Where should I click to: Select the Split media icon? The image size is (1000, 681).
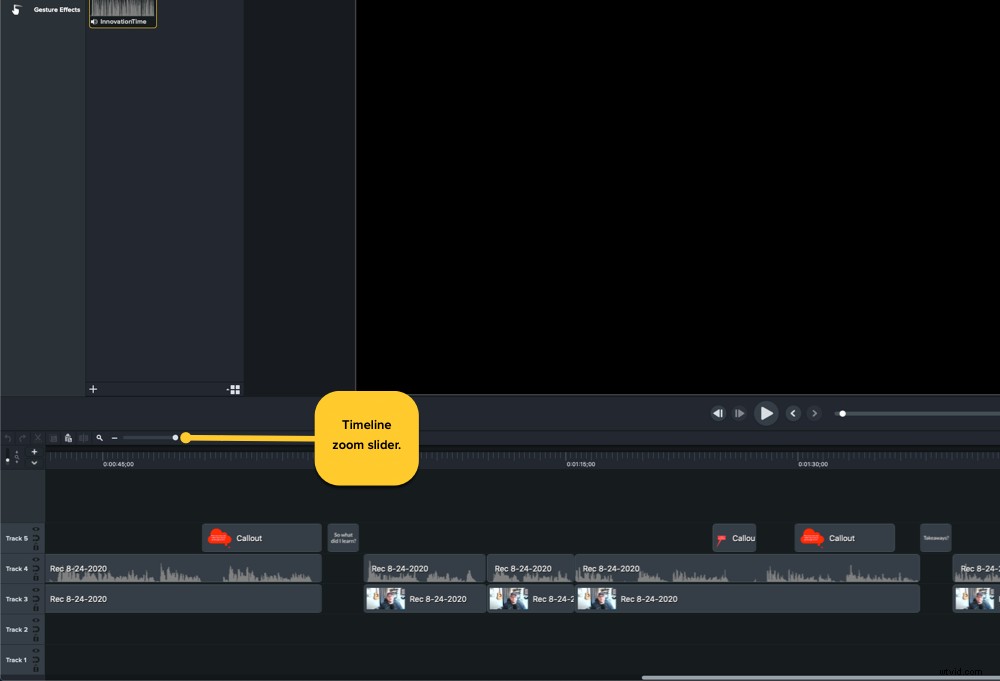click(83, 437)
